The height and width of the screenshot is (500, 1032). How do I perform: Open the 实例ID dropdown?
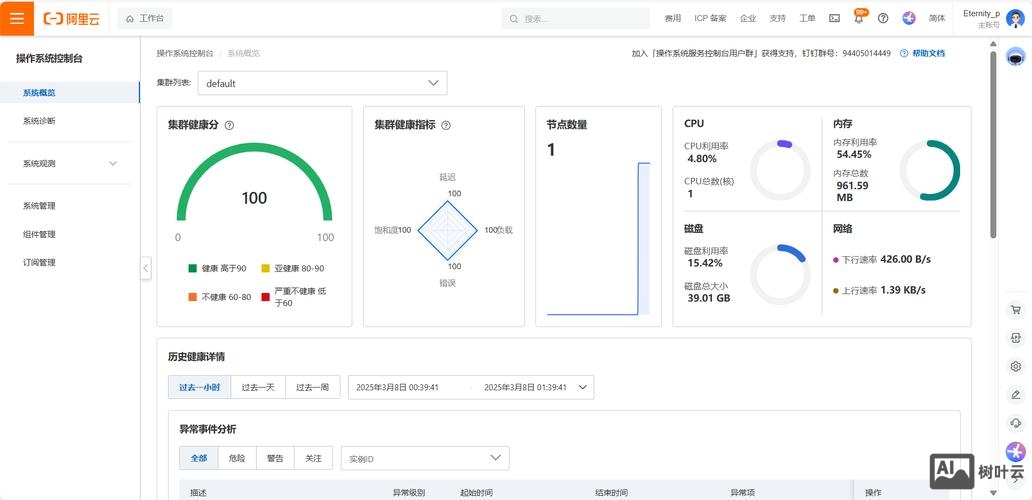click(425, 458)
